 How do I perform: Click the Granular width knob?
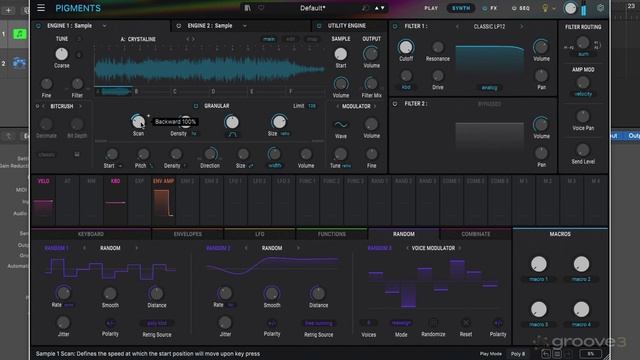tap(274, 153)
